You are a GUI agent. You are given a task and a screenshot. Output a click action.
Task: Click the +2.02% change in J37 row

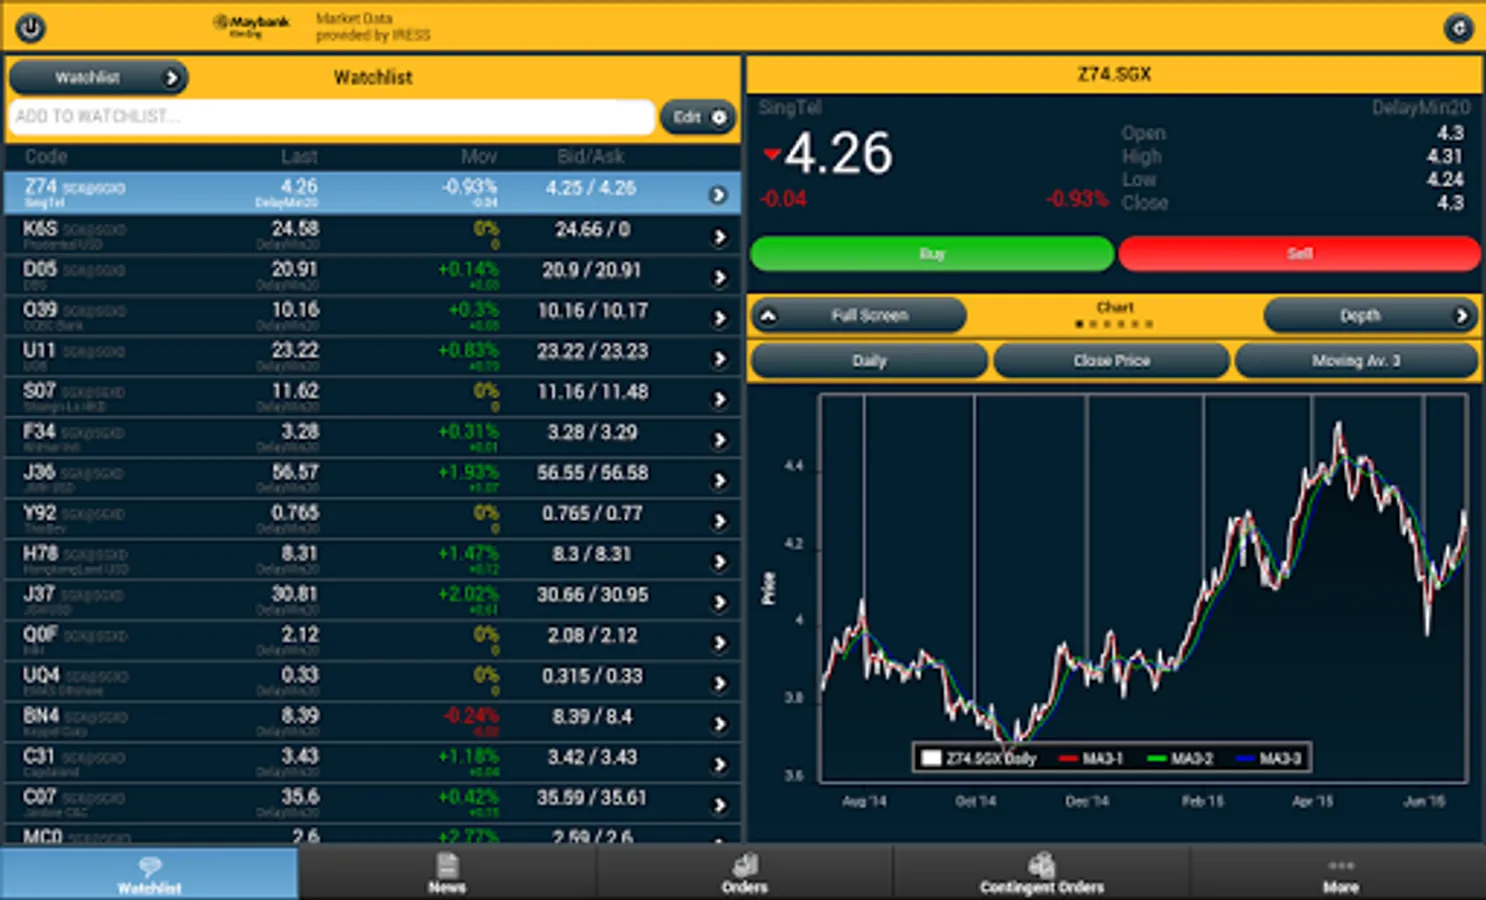[x=468, y=594]
